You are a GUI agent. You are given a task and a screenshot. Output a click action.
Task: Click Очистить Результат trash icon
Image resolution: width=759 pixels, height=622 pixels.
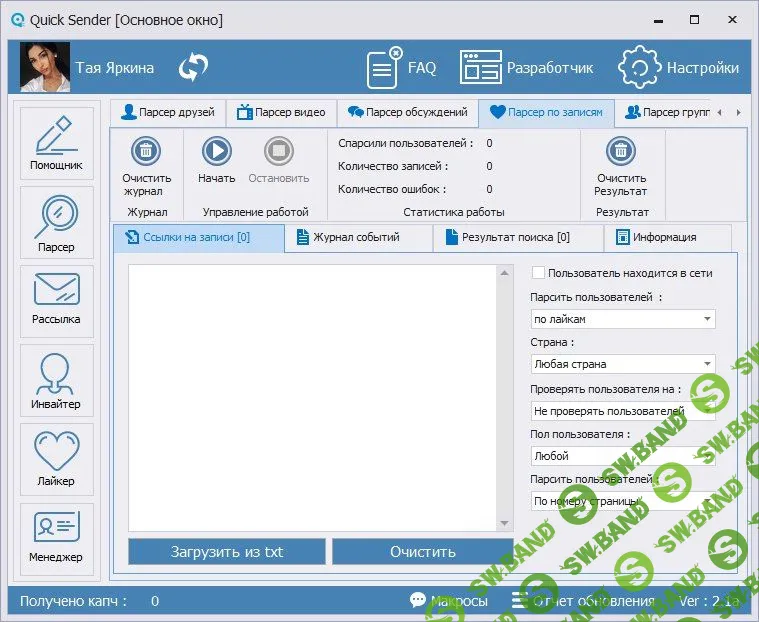click(621, 151)
